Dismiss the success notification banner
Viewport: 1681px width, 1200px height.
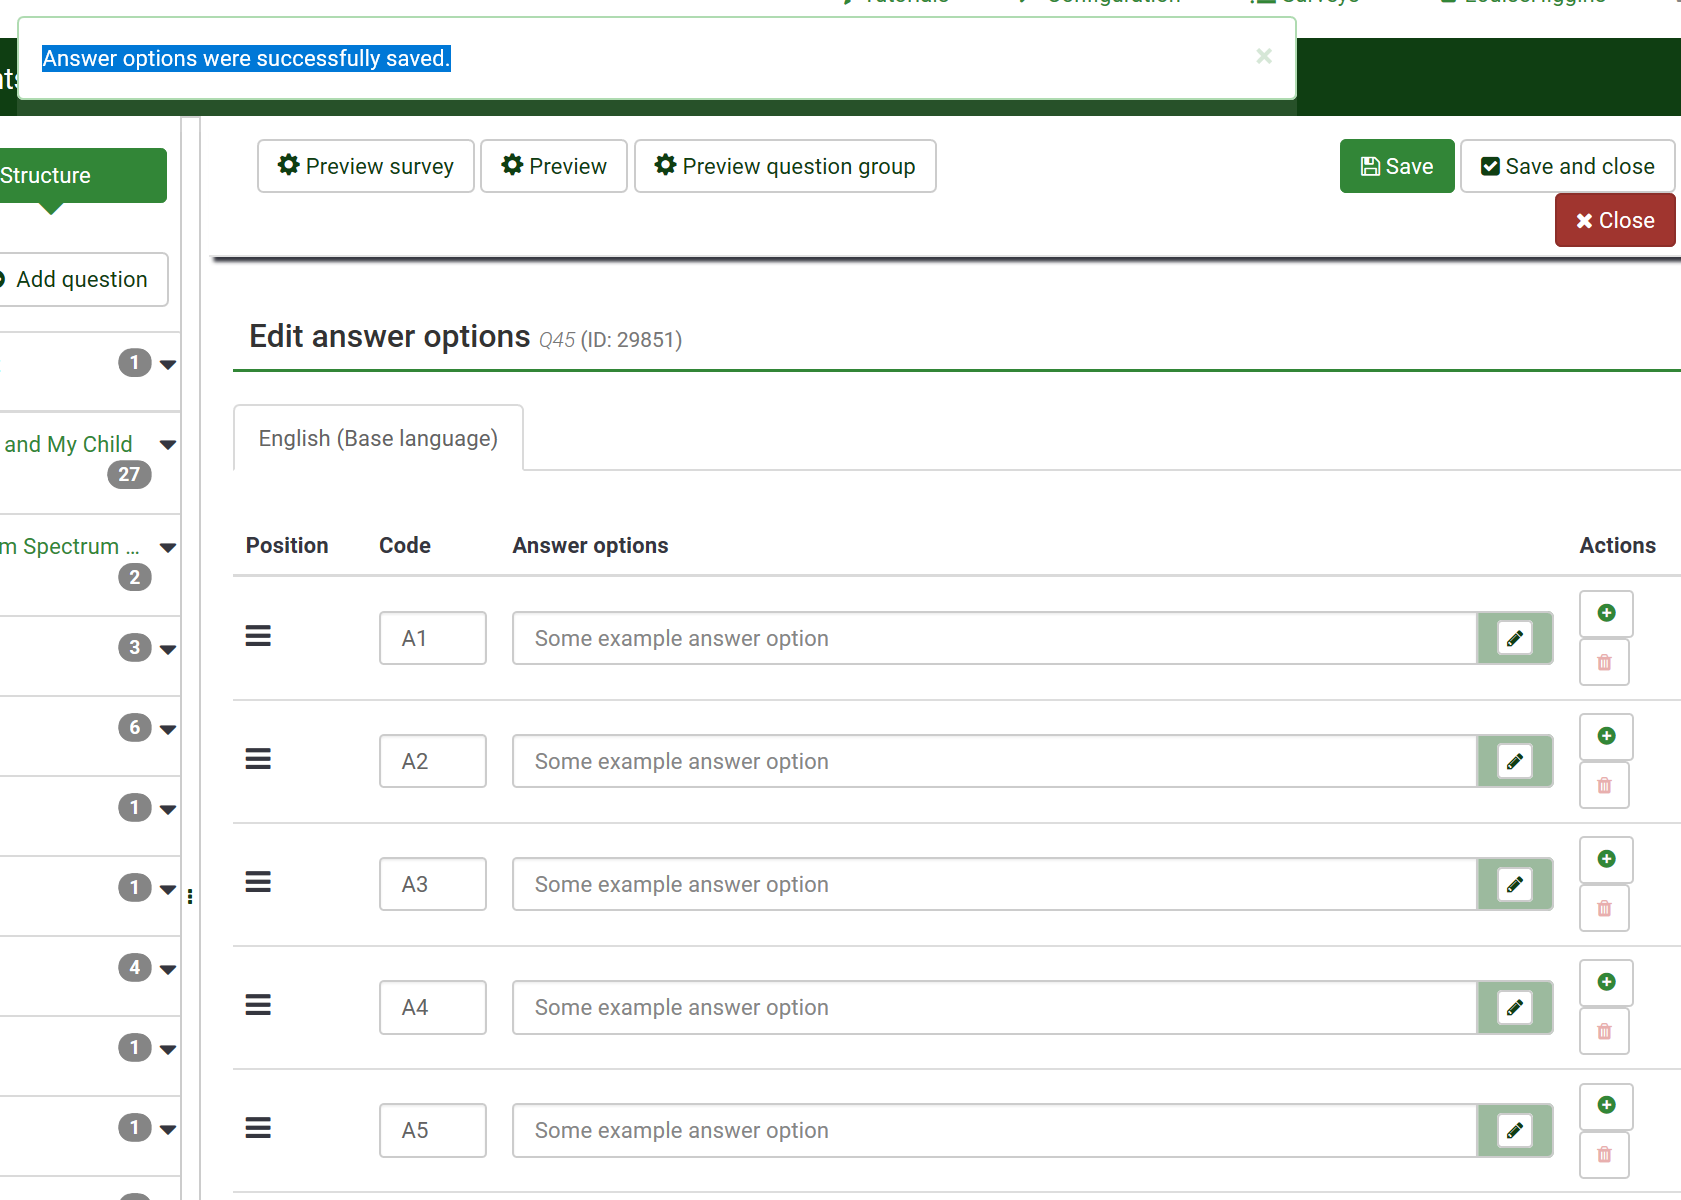coord(1264,56)
